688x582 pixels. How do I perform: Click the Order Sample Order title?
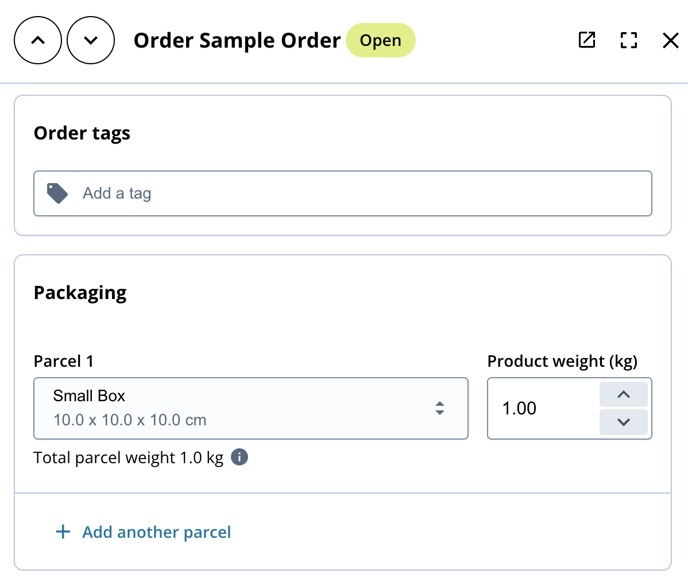coord(237,40)
